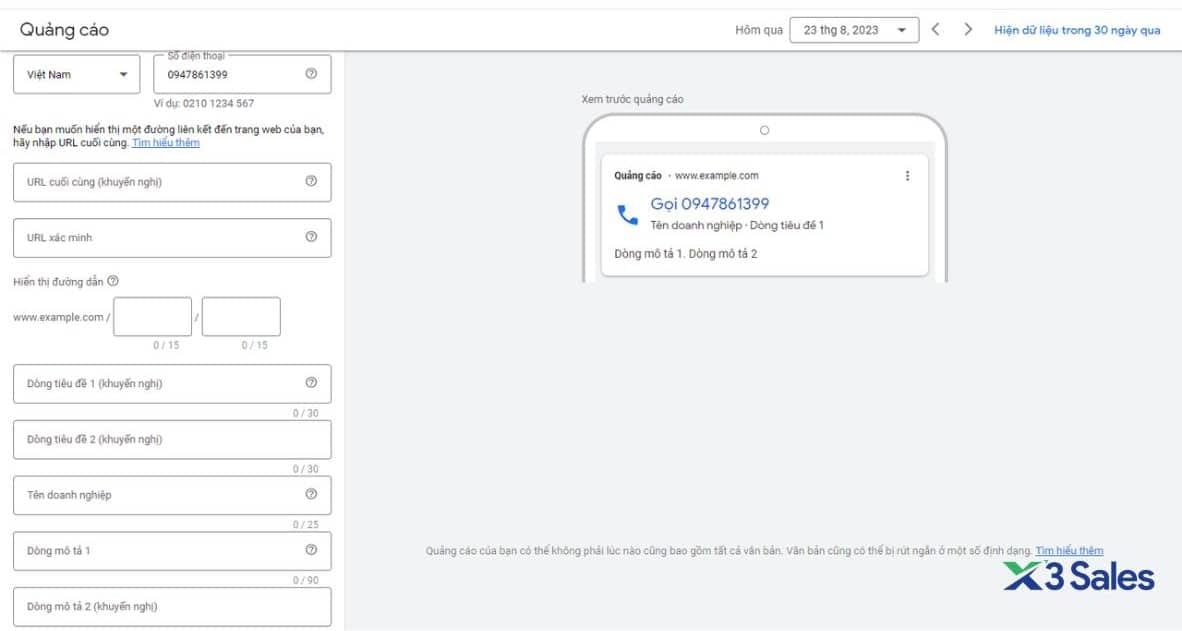Open help icon beside Hiển thị đường dẫn
Viewport: 1182px width, 631px height.
coord(113,281)
